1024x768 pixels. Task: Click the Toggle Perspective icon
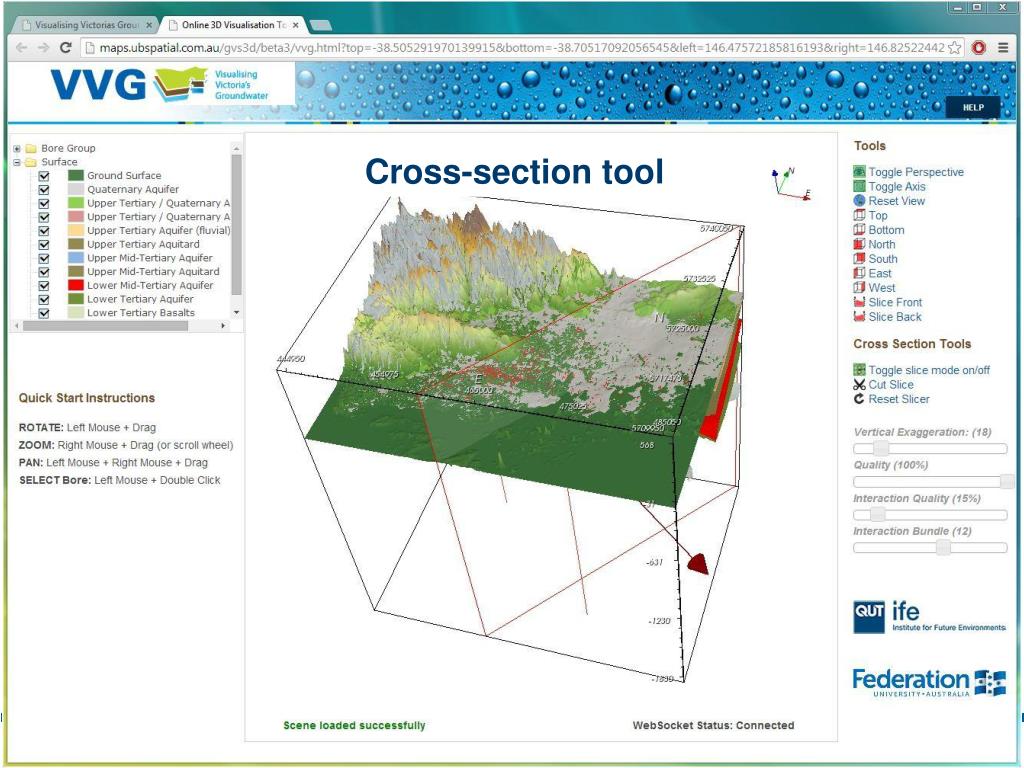click(859, 172)
